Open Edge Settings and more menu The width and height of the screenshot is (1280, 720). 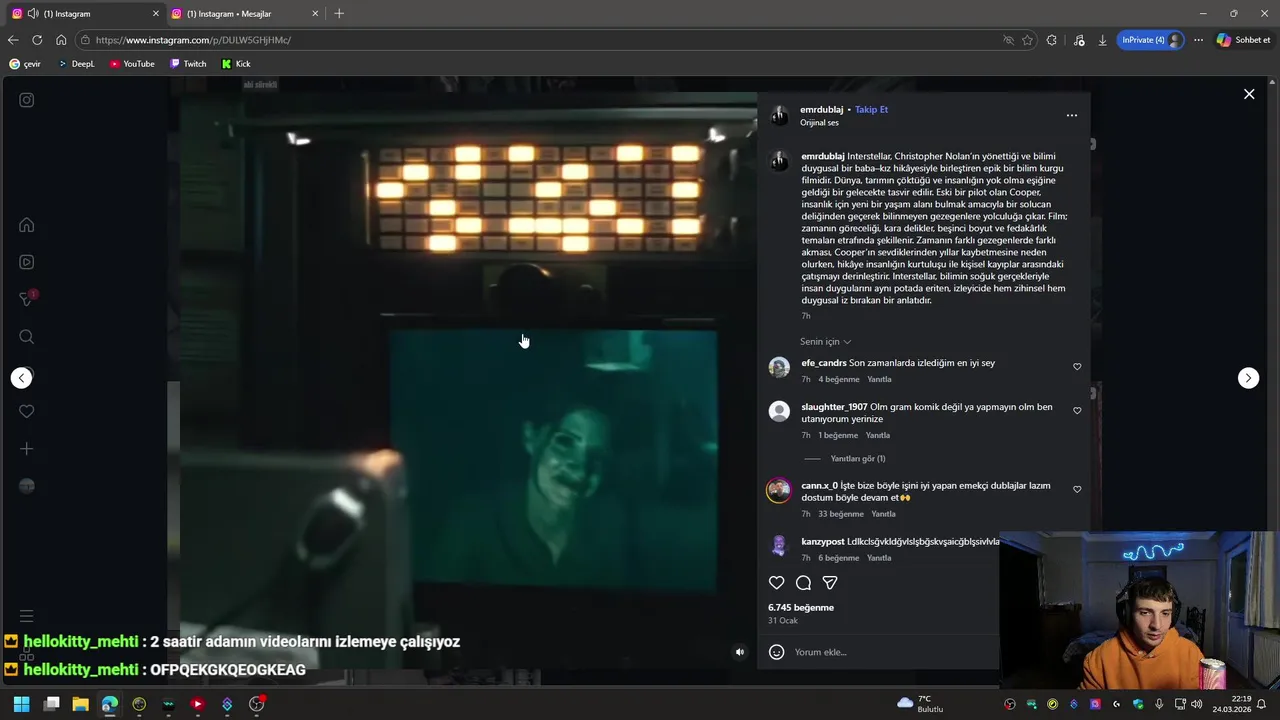click(1198, 40)
